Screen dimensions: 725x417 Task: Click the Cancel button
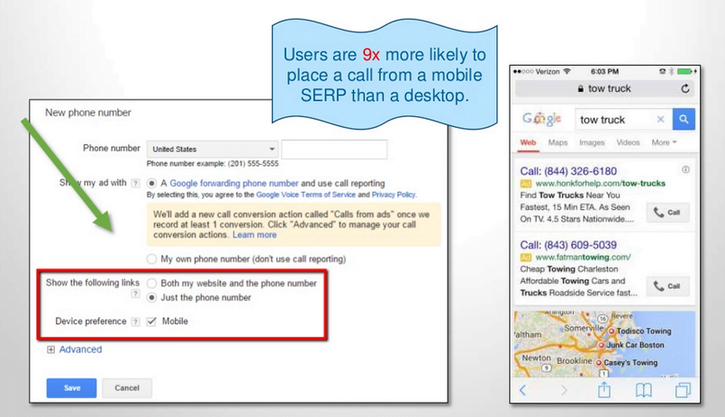127,388
